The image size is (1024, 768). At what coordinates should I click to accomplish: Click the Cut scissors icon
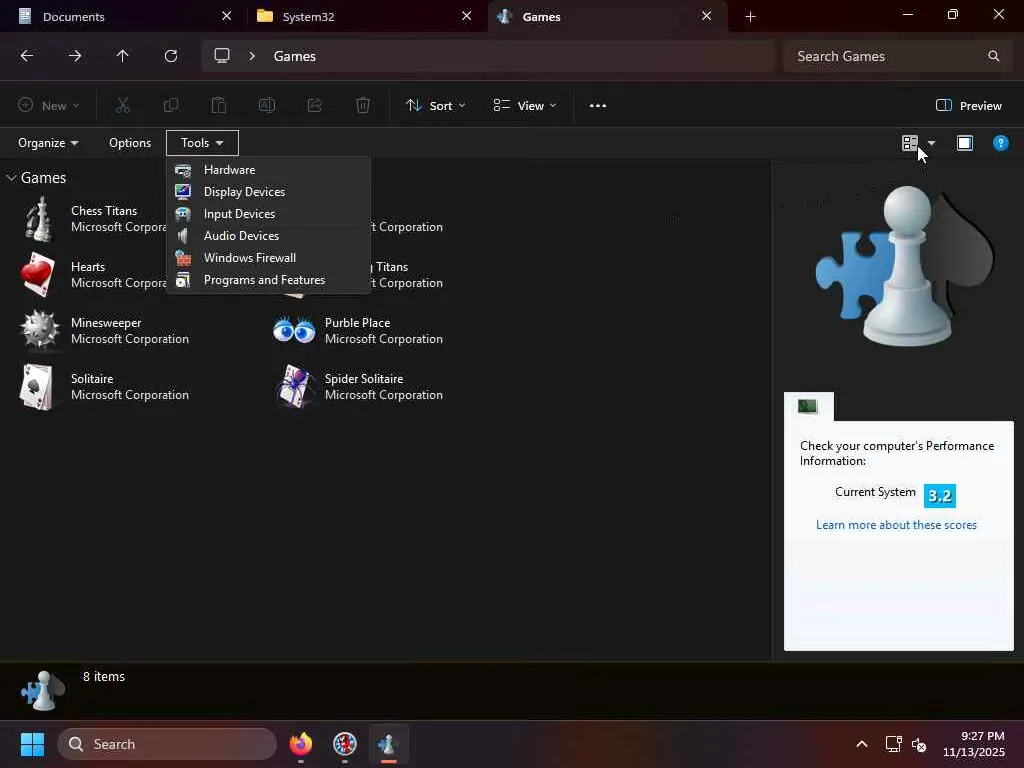click(123, 105)
